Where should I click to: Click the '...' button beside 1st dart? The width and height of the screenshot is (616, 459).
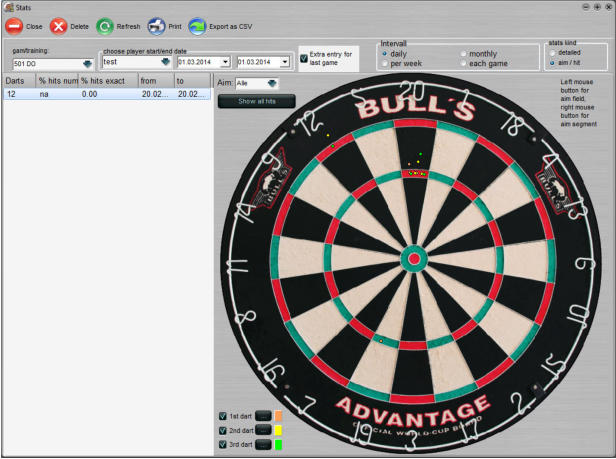pos(263,416)
